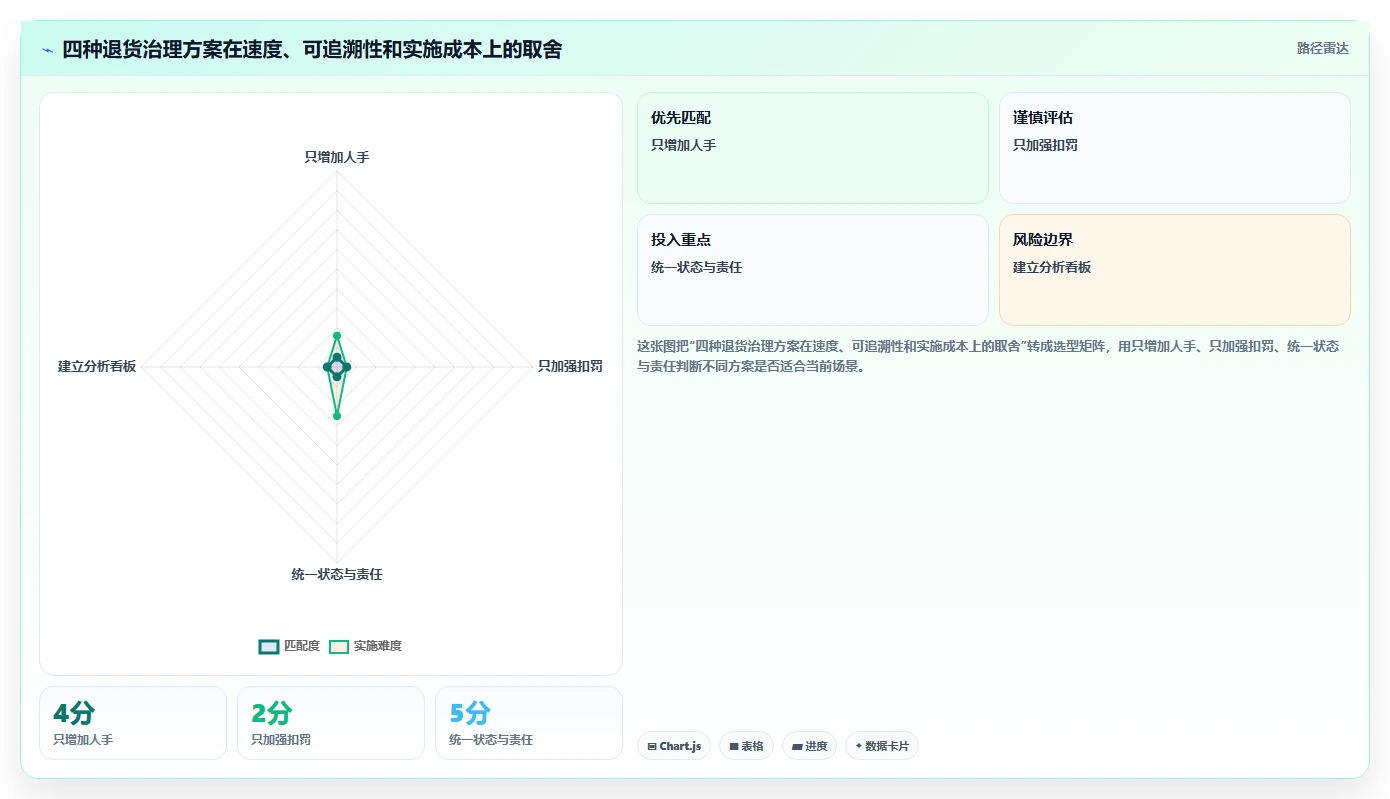Click the page title 四种退货治理方案

coord(312,49)
